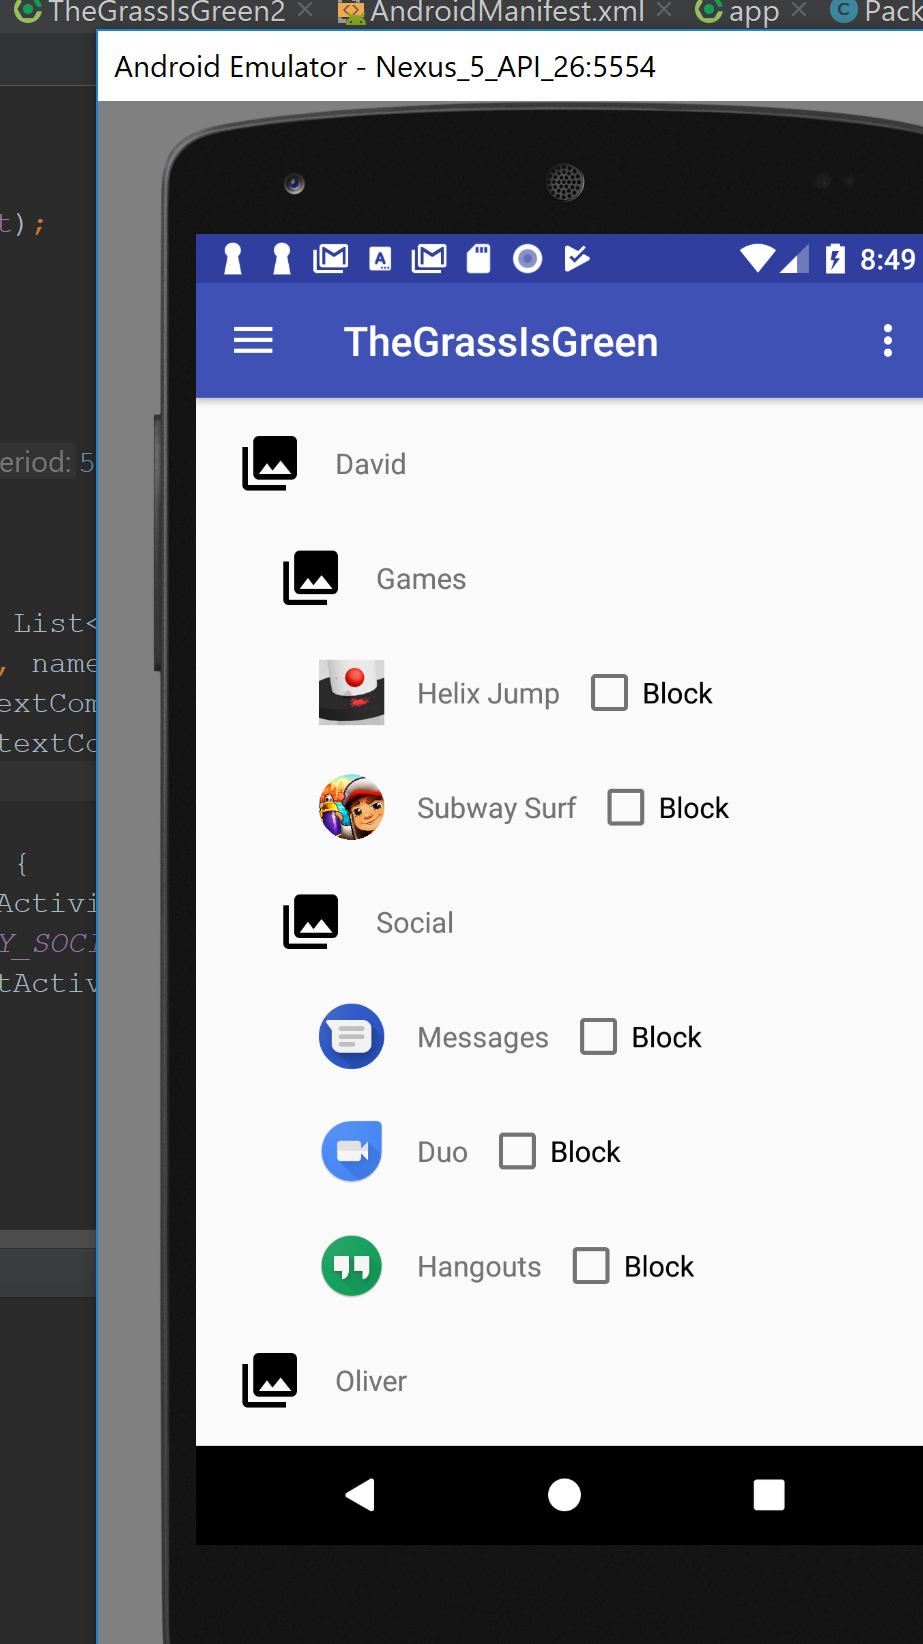The image size is (923, 1644).
Task: Toggle Block checkbox for Hangouts
Action: click(x=591, y=1266)
